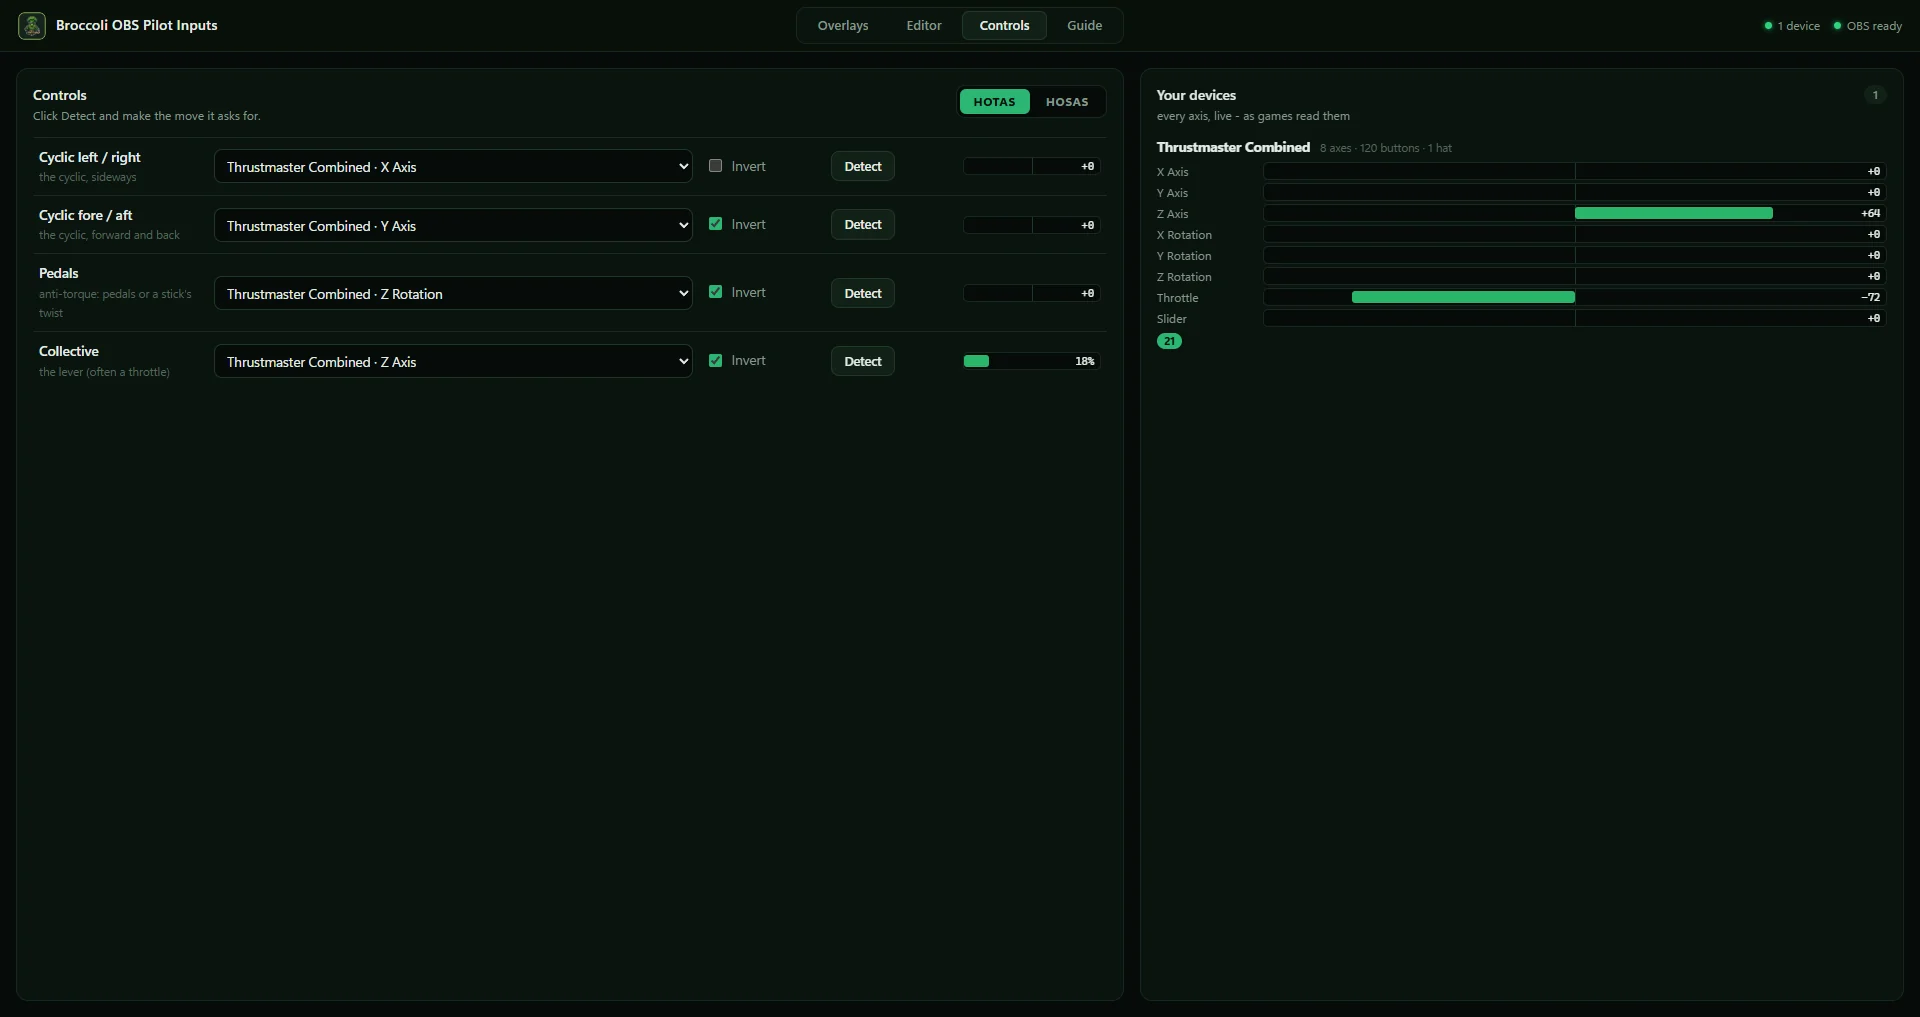Click the Throttle value '-72'

[x=1870, y=297]
